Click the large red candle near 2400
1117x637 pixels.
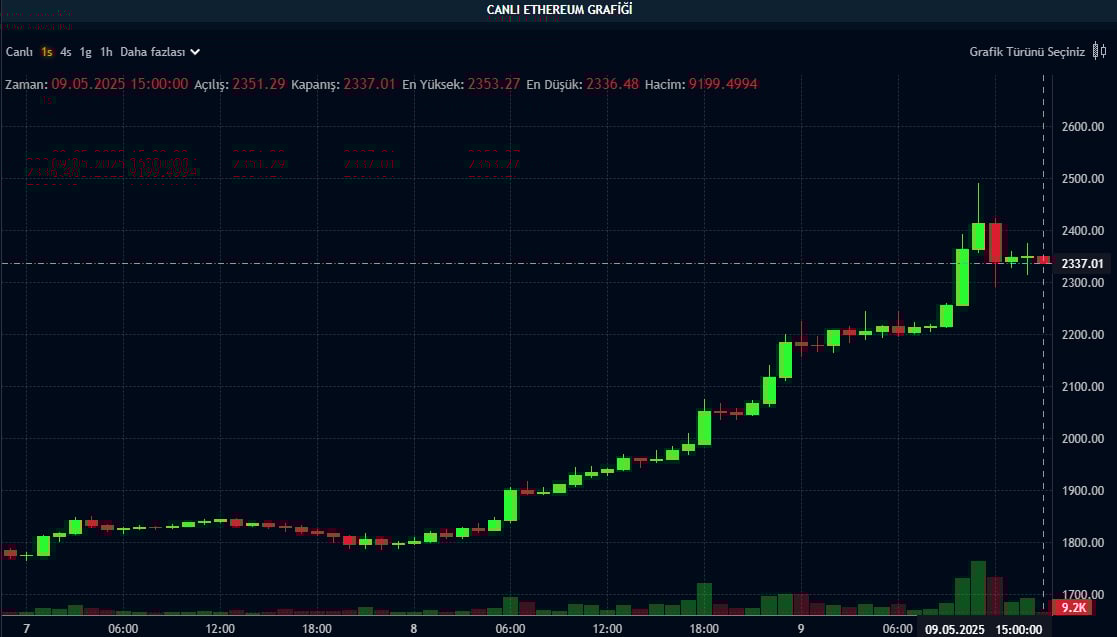pyautogui.click(x=995, y=243)
